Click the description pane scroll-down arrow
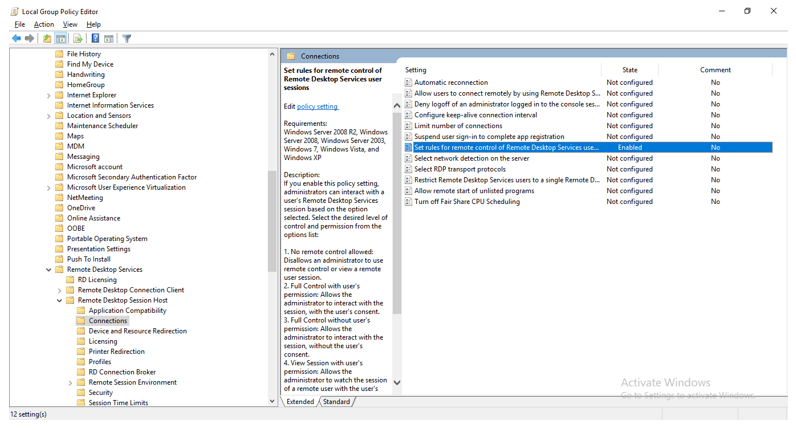This screenshot has width=796, height=430. click(397, 383)
